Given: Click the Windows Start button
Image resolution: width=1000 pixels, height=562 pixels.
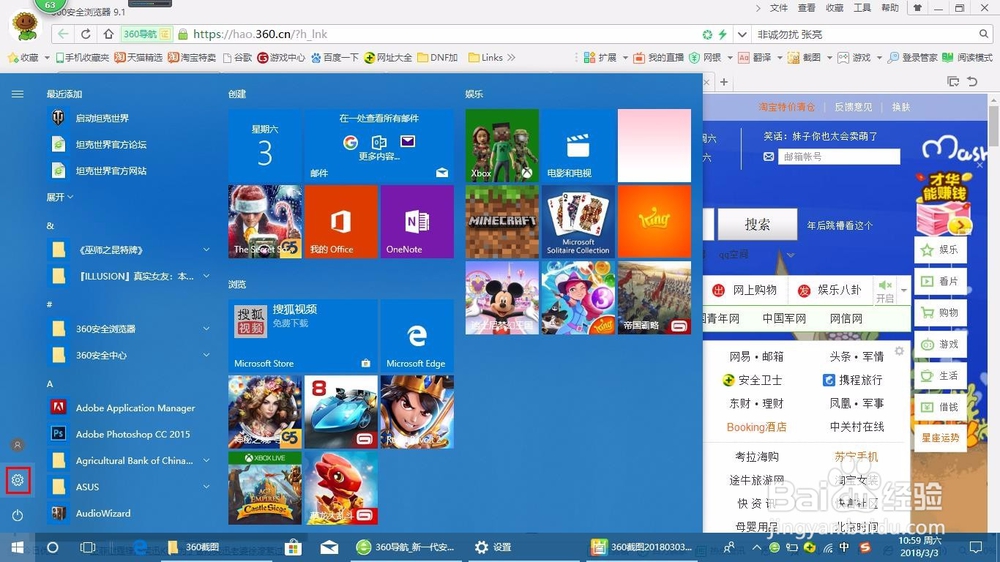Looking at the screenshot, I should point(17,547).
